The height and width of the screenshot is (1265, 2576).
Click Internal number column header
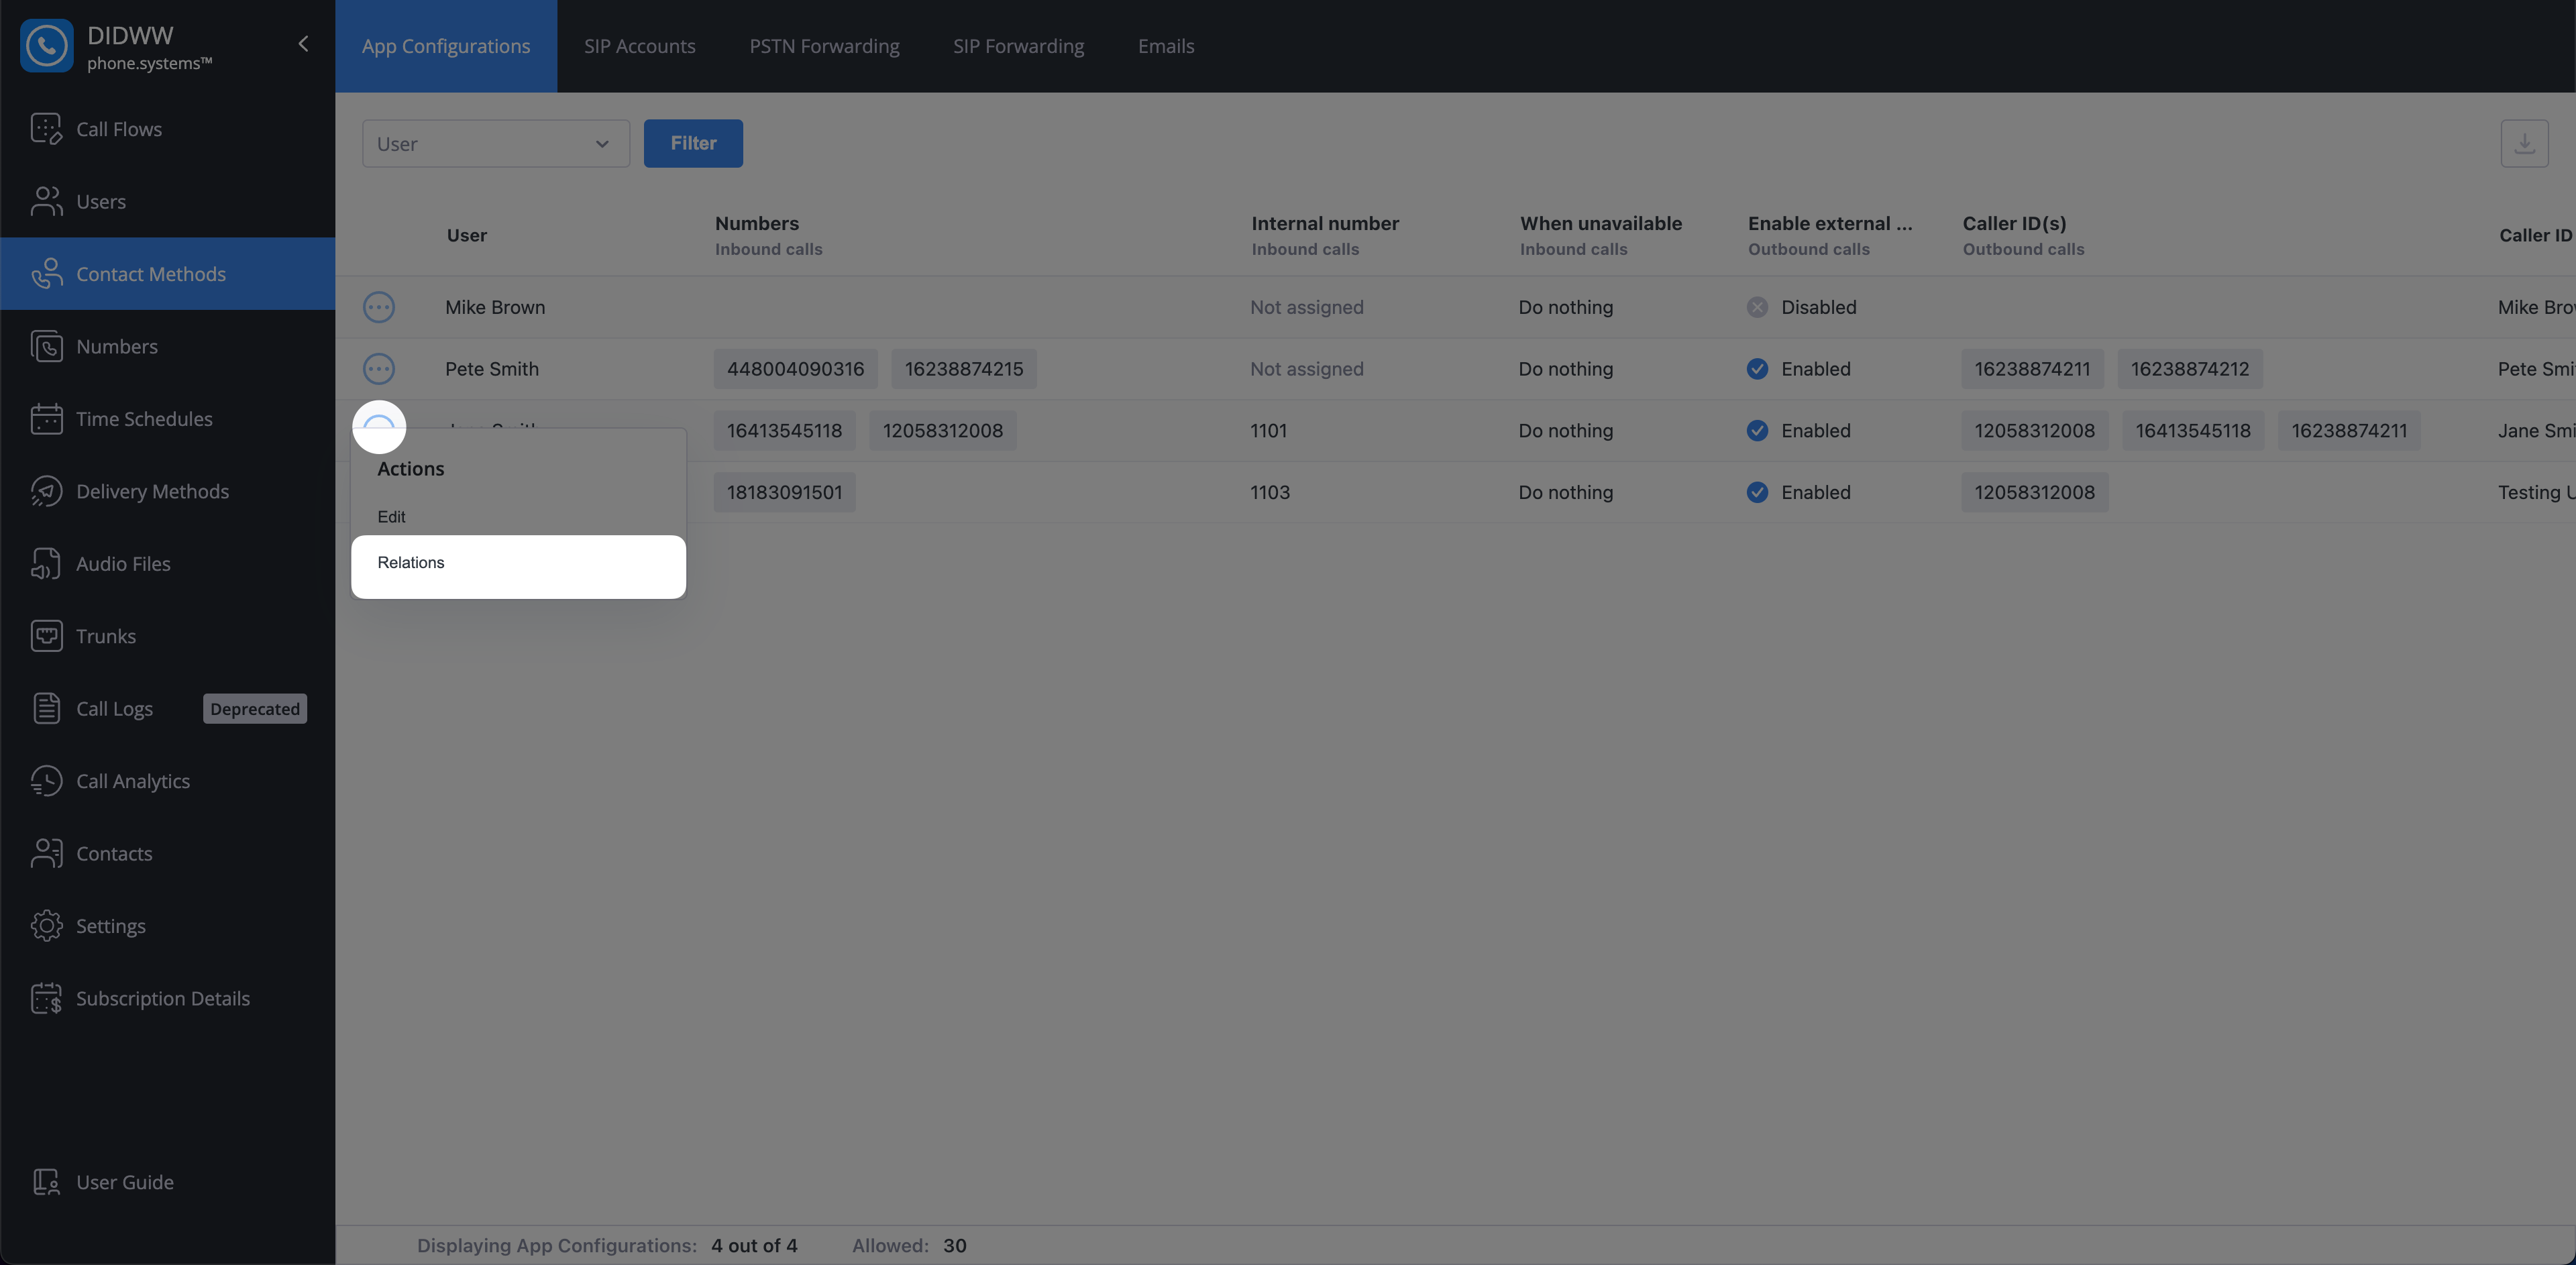pos(1325,223)
